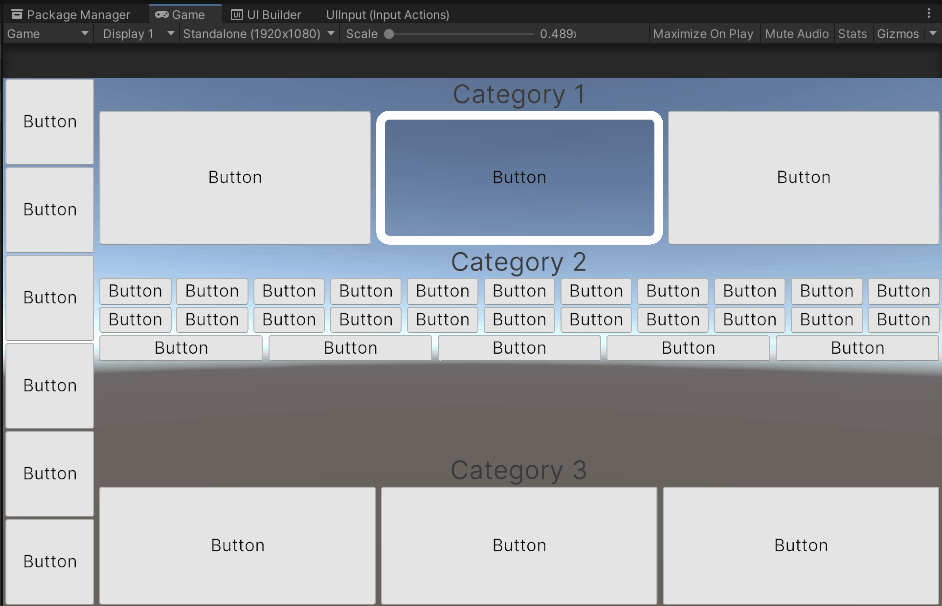Click the middle button in Category 3

pos(519,545)
